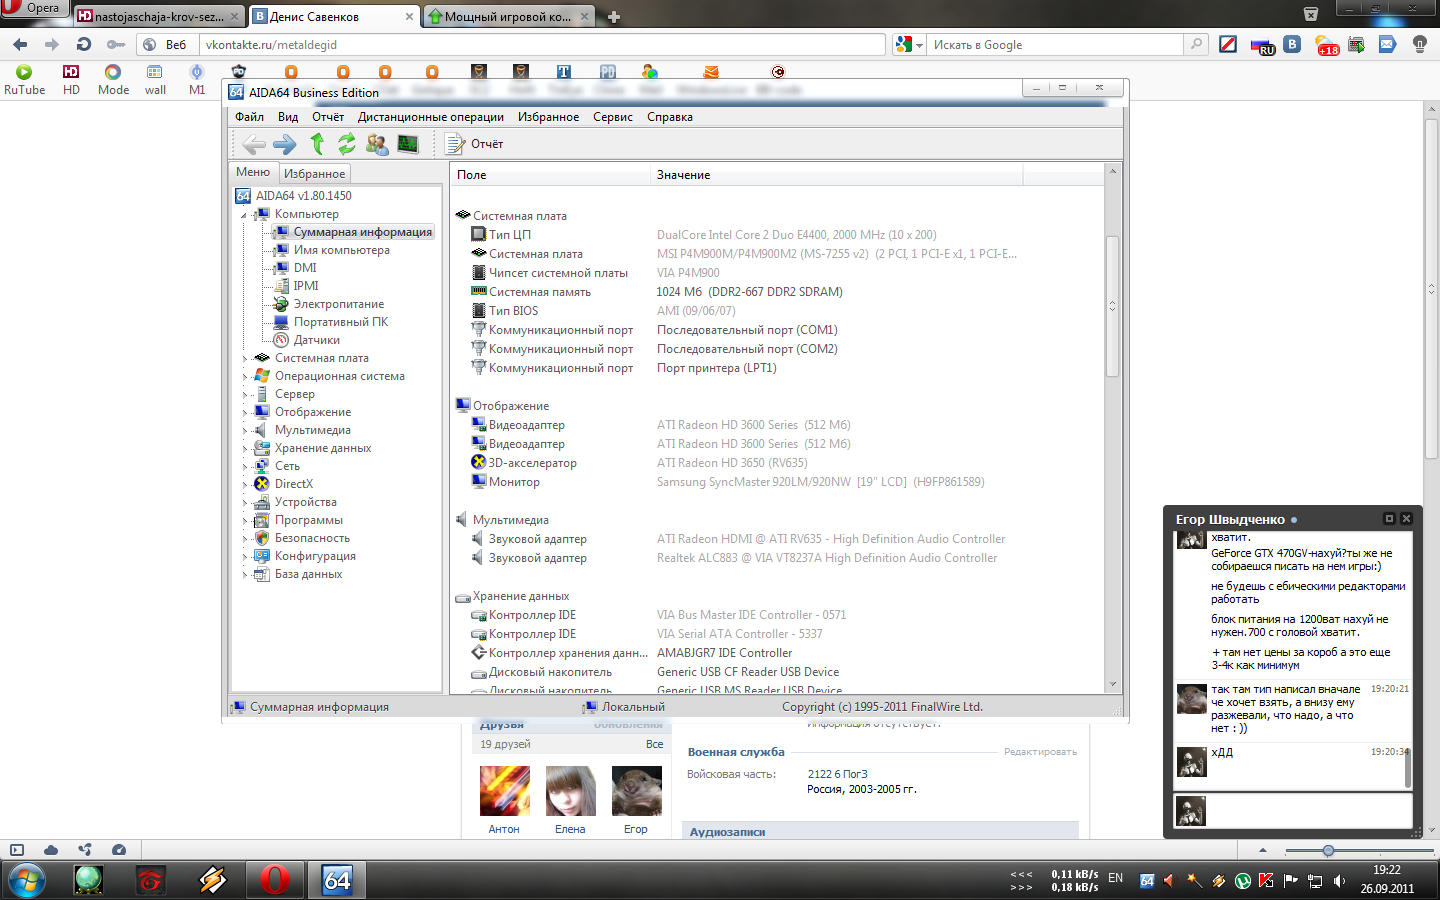Select База данных in the tree
The width and height of the screenshot is (1440, 900).
click(x=308, y=574)
